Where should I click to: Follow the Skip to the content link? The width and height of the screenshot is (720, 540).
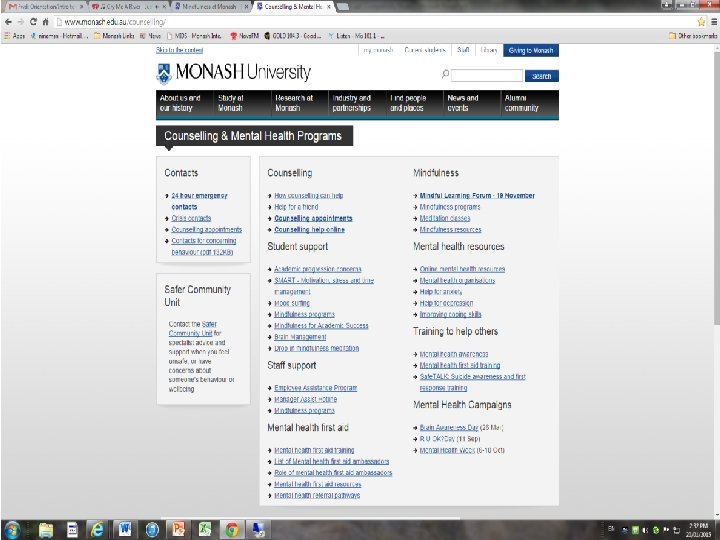click(180, 50)
